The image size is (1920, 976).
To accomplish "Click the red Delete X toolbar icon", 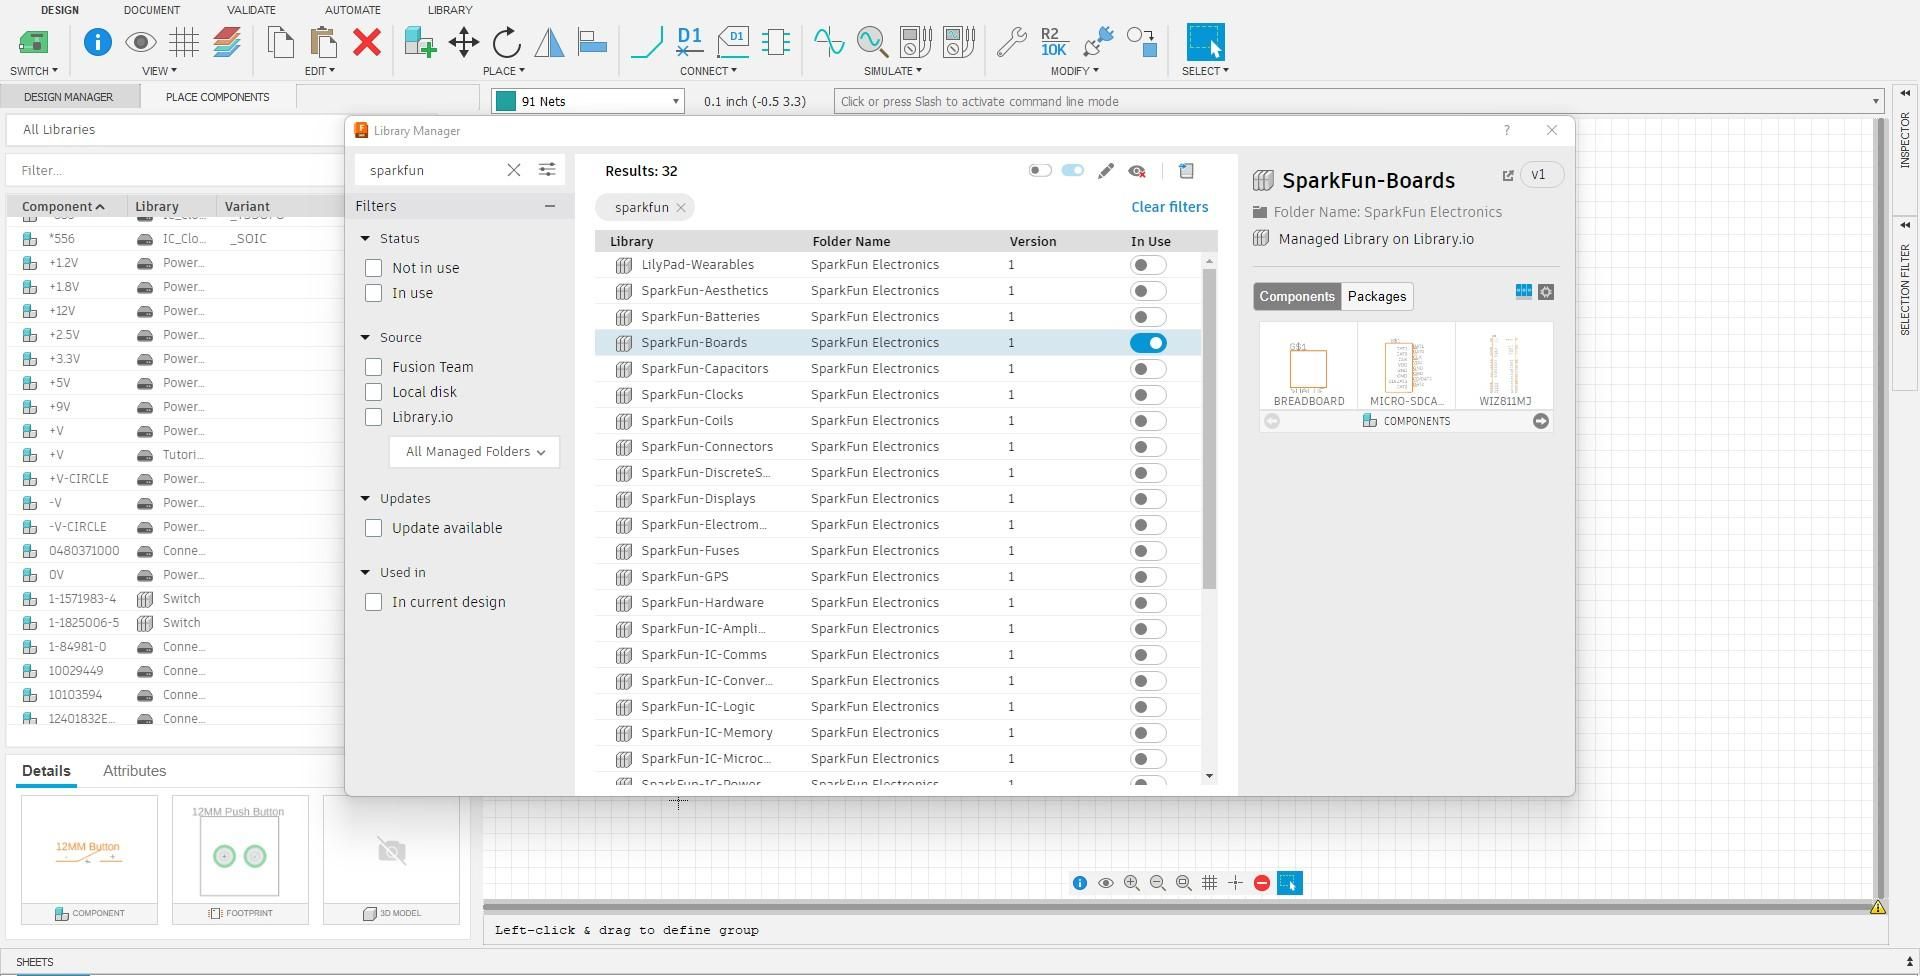I will click(x=367, y=42).
